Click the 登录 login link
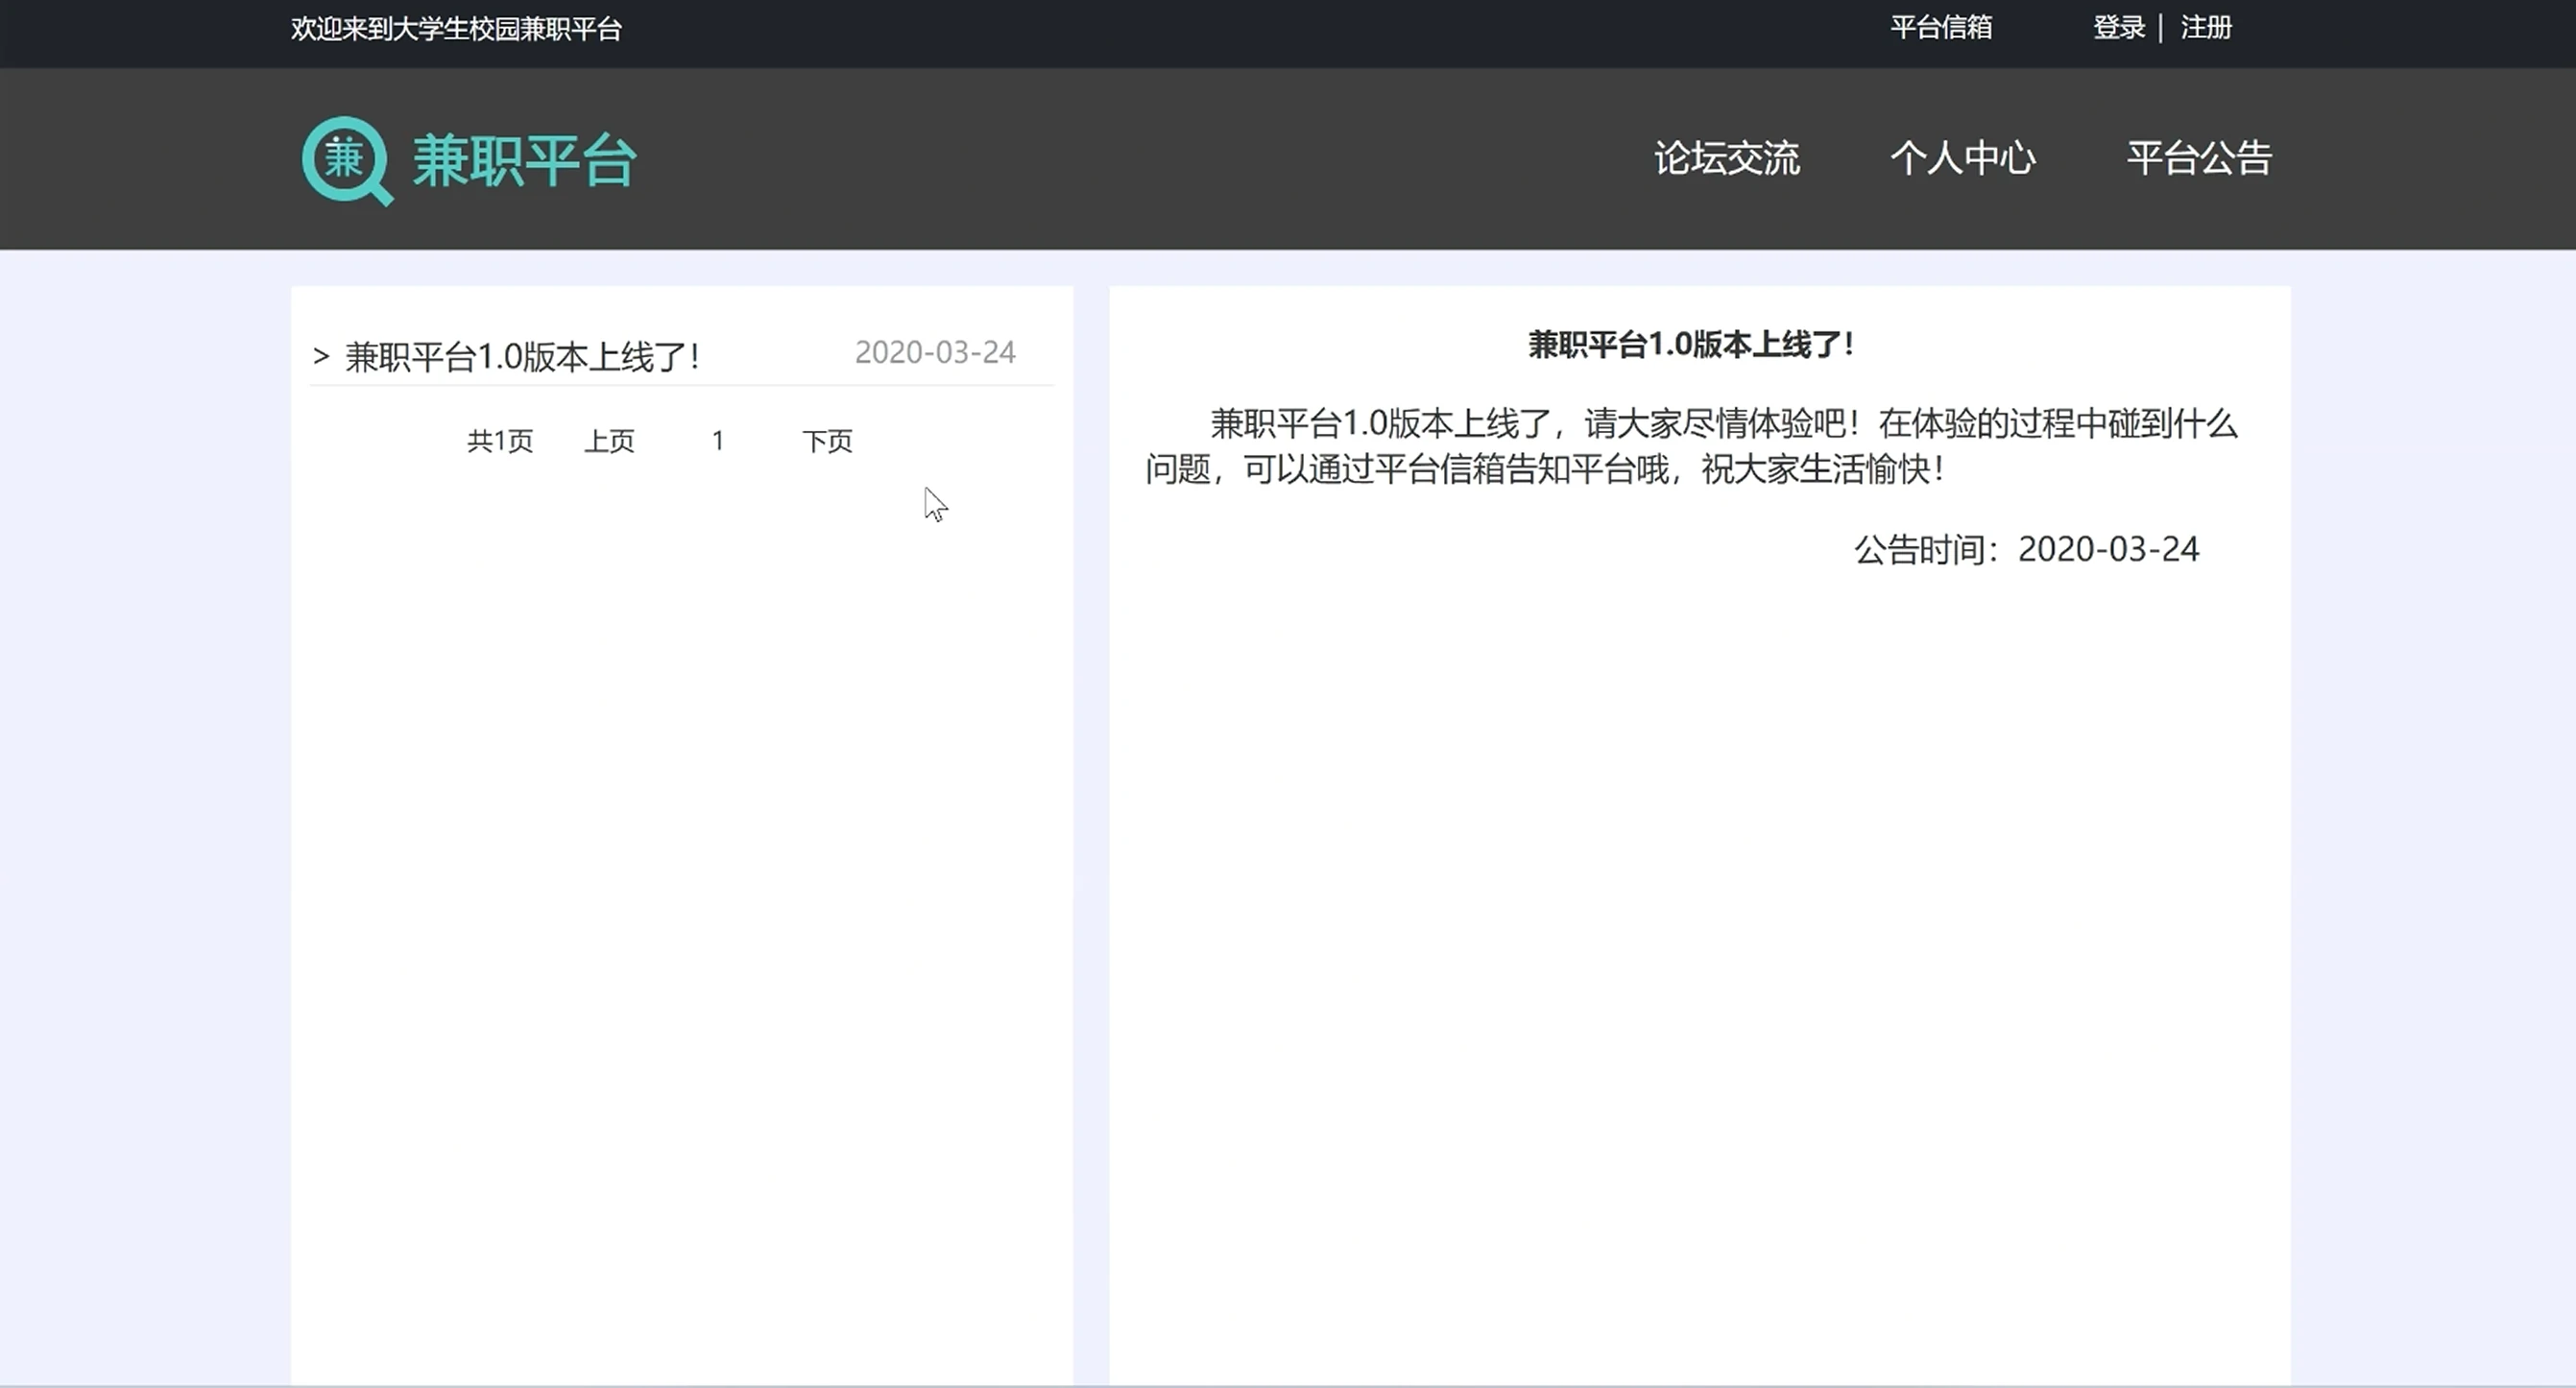This screenshot has height=1388, width=2576. tap(2118, 28)
